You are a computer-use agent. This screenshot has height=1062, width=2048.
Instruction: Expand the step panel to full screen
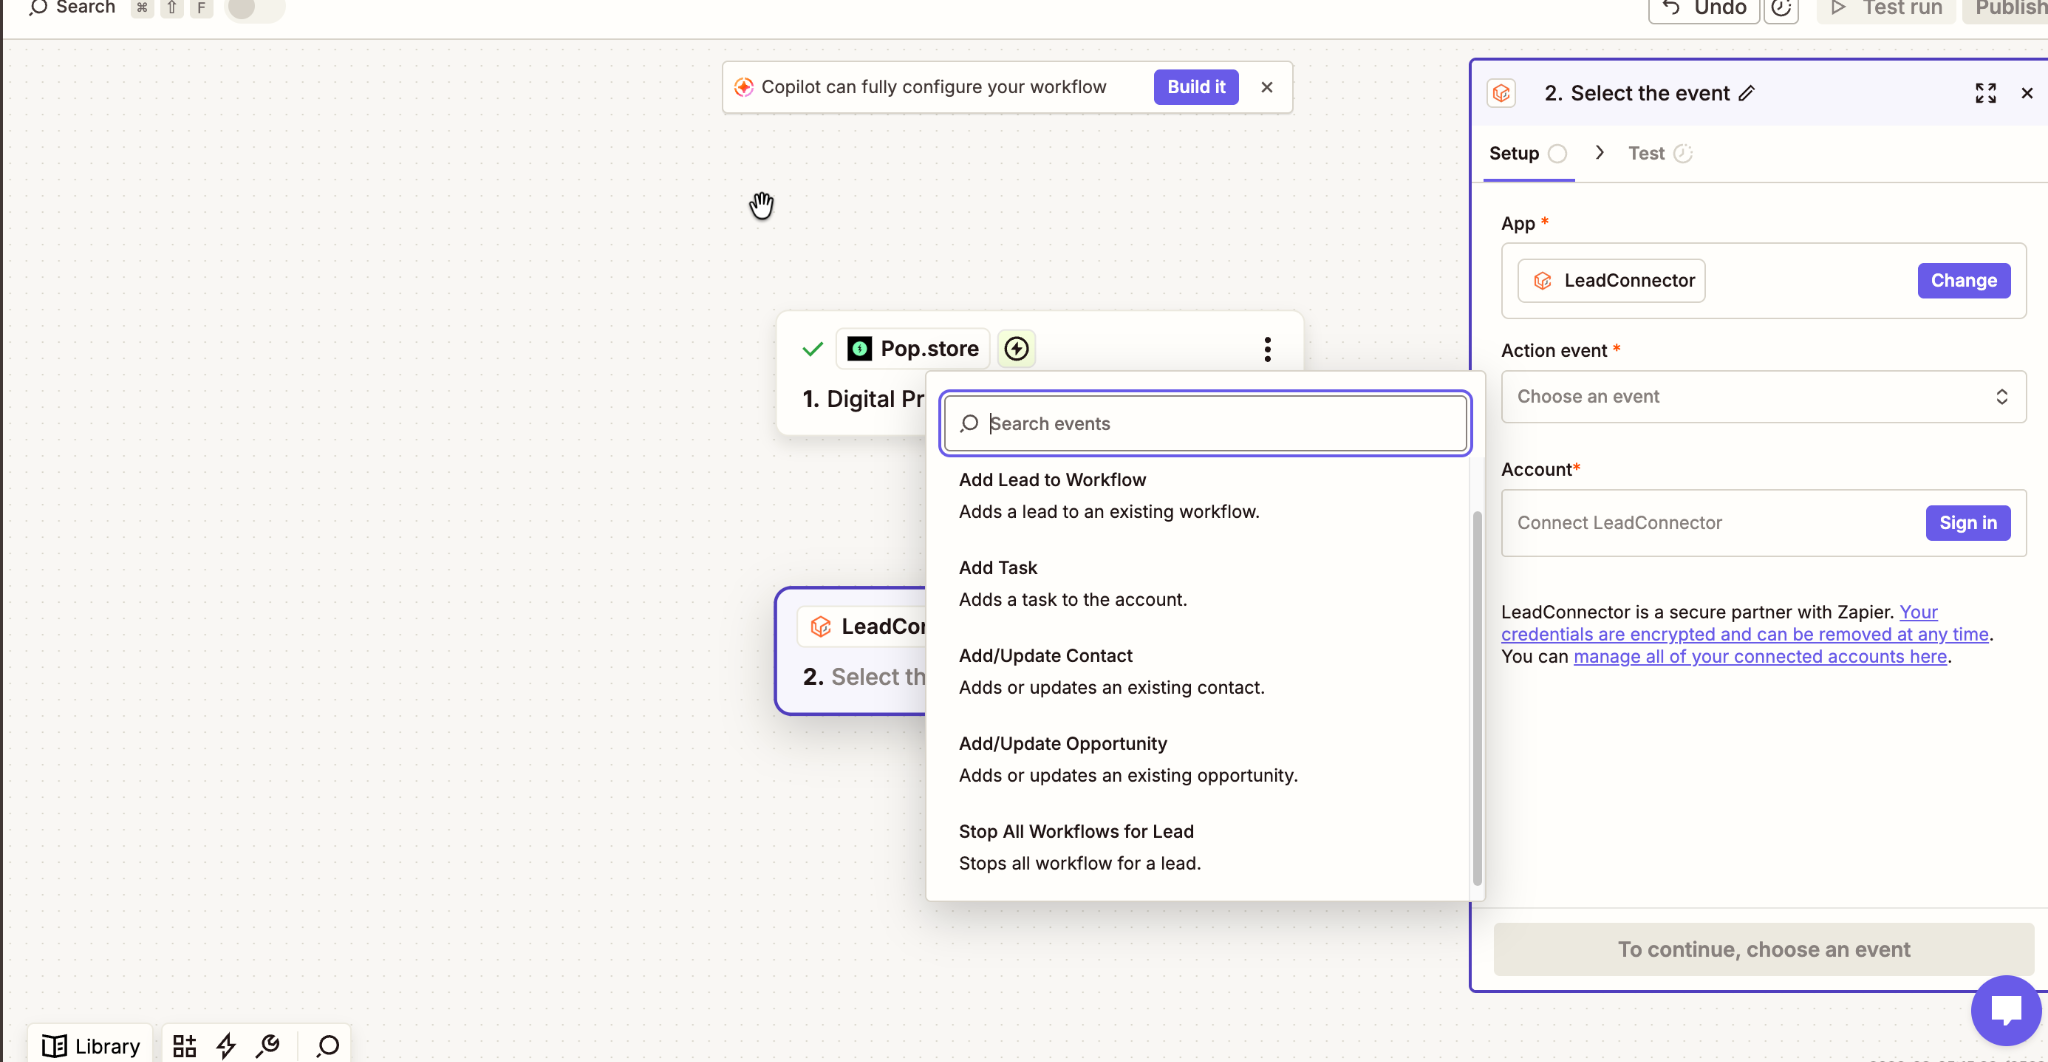[x=1986, y=93]
